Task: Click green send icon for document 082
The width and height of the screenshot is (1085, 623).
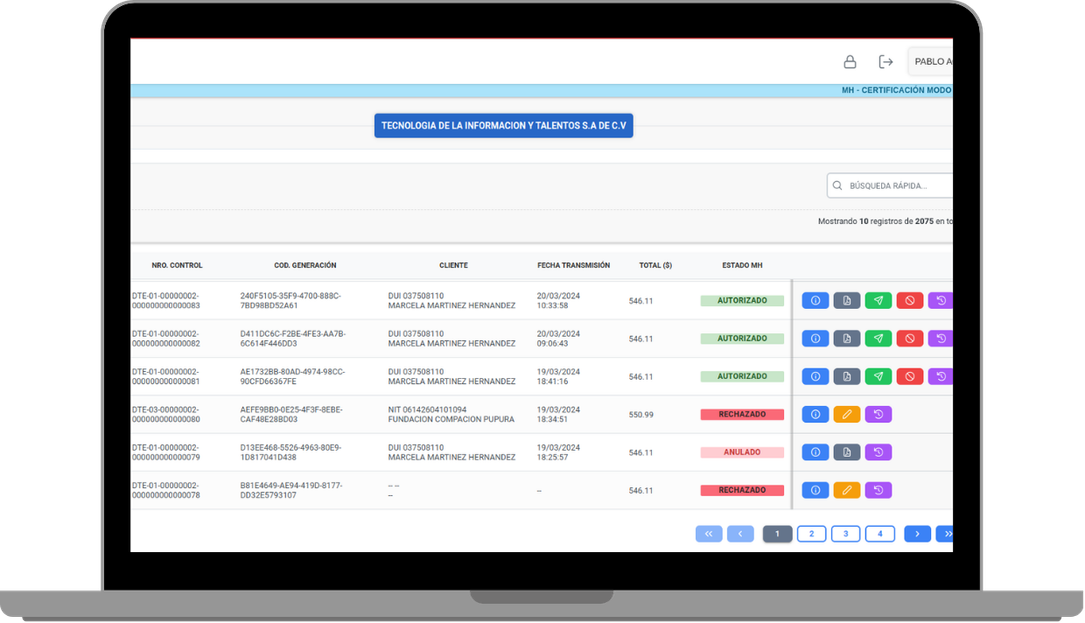Action: pyautogui.click(x=878, y=338)
